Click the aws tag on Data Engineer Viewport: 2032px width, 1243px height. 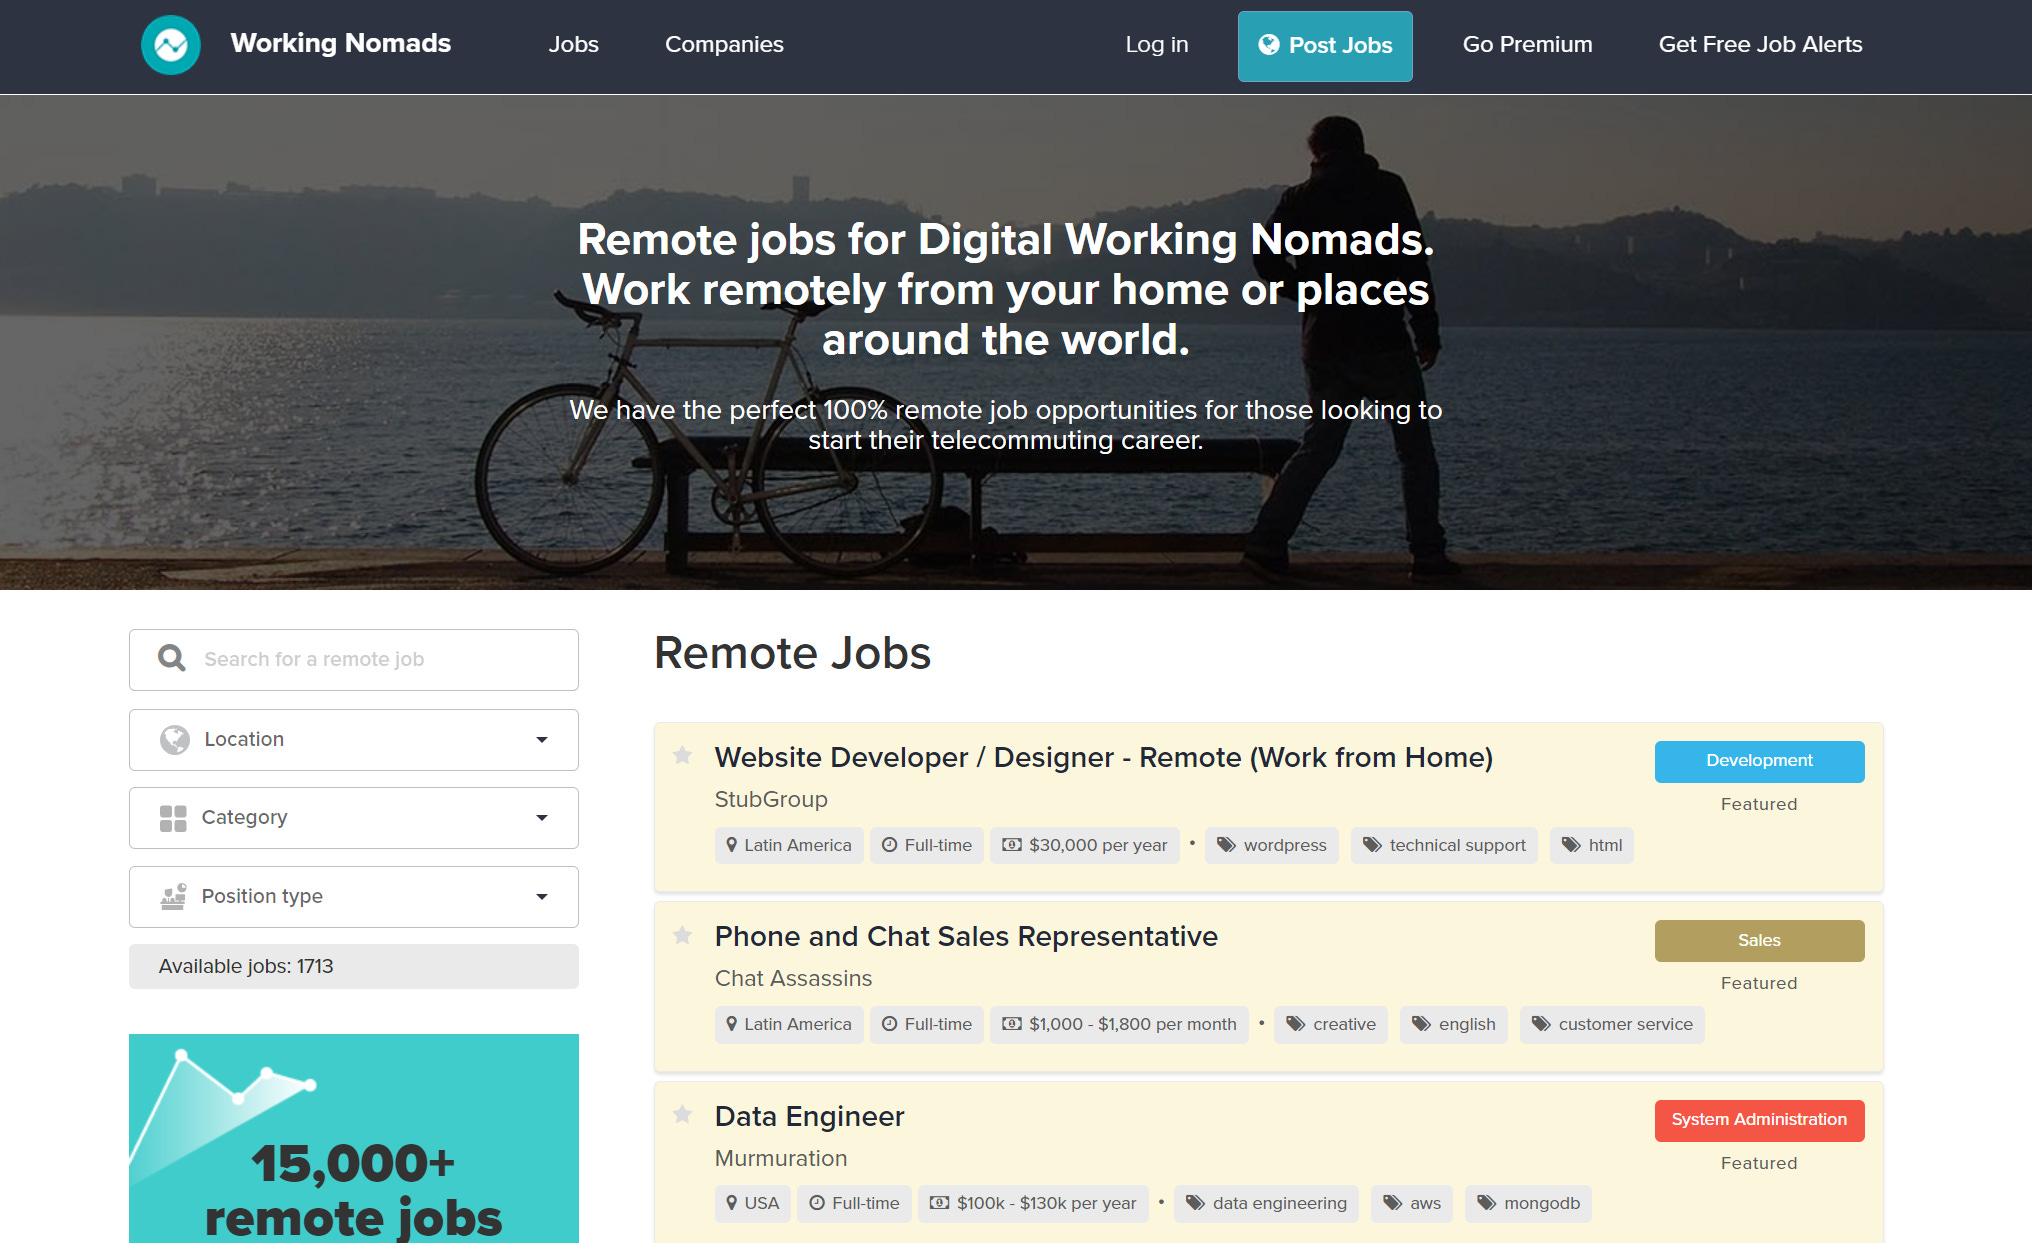pyautogui.click(x=1412, y=1203)
